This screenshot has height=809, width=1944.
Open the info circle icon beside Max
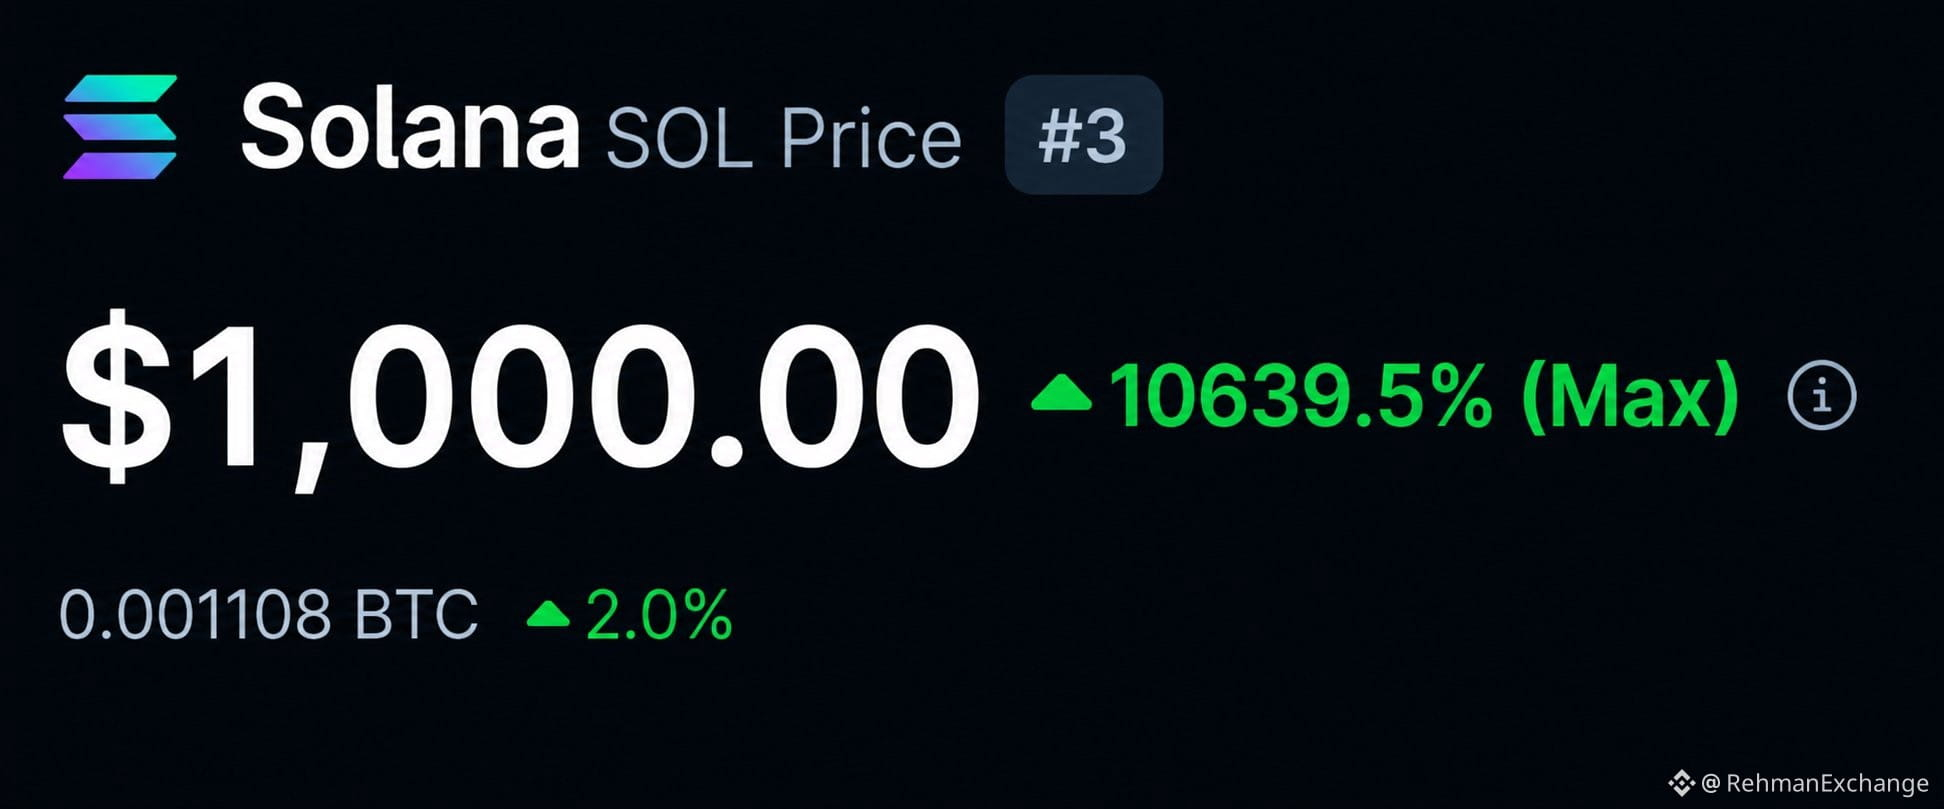(1821, 395)
